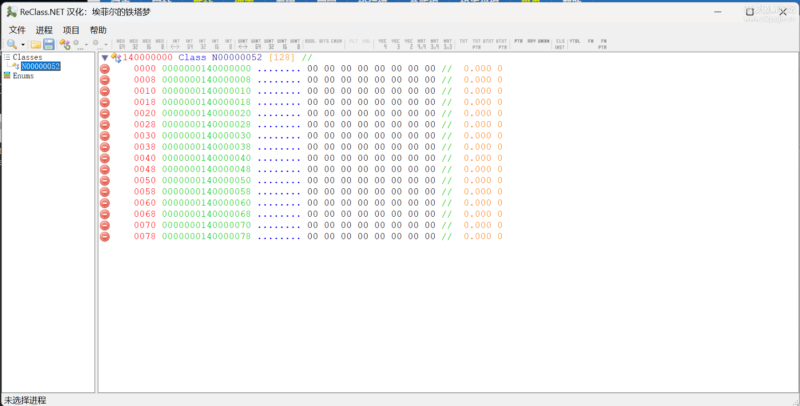Click the open project folder icon
The image size is (800, 406).
pos(35,44)
